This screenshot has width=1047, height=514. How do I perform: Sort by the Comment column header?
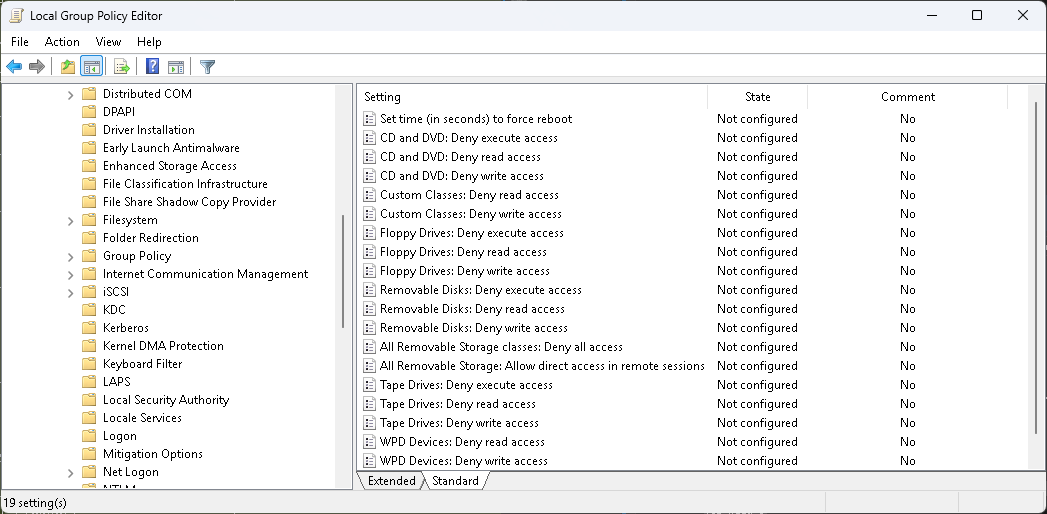click(907, 97)
